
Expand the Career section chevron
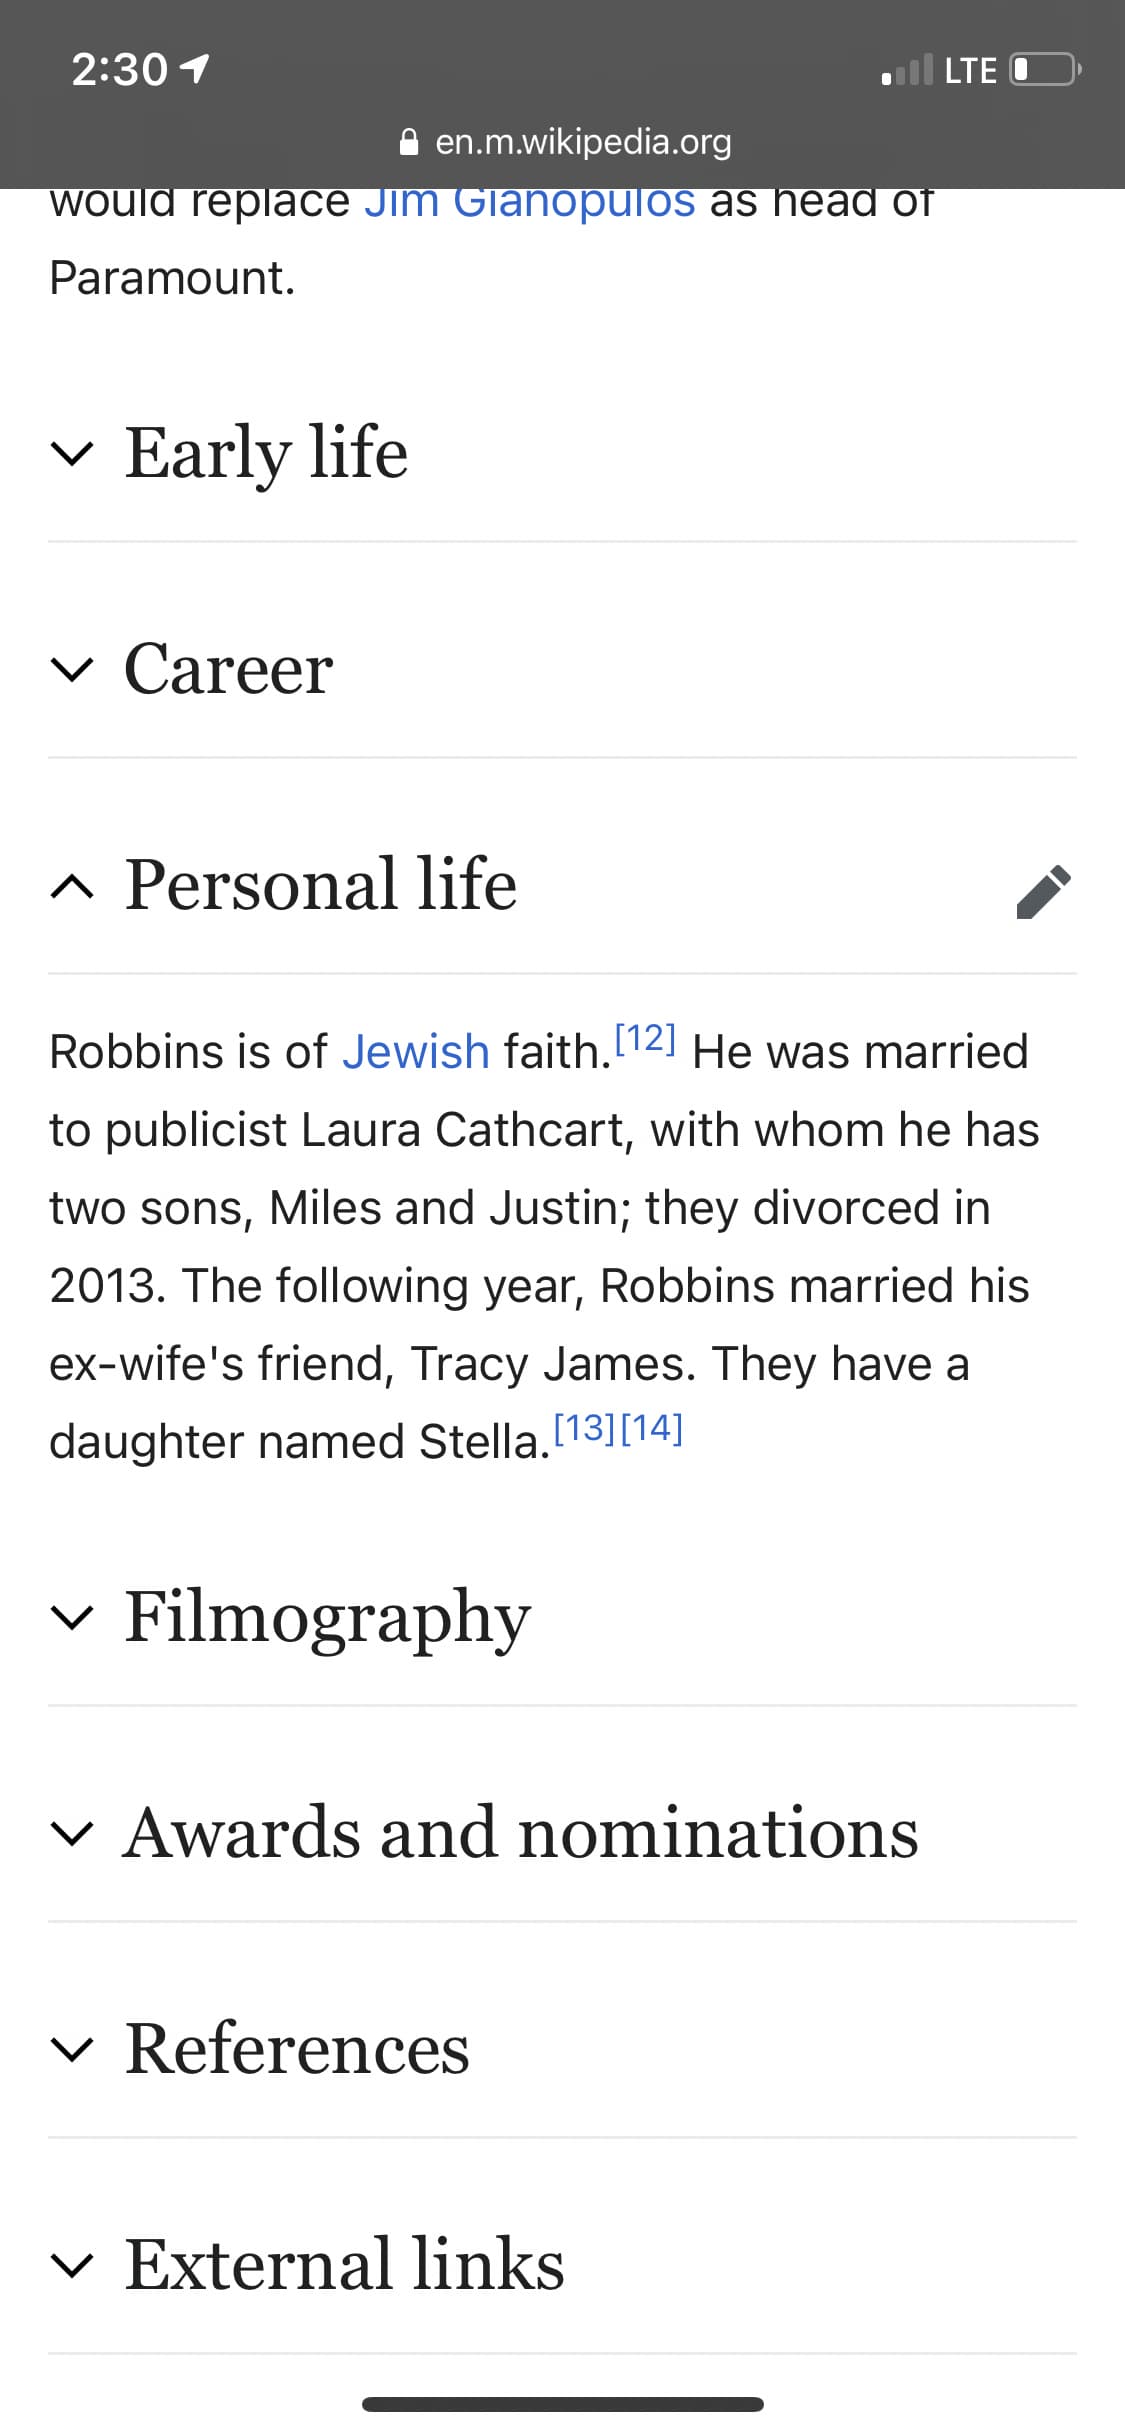(x=71, y=670)
